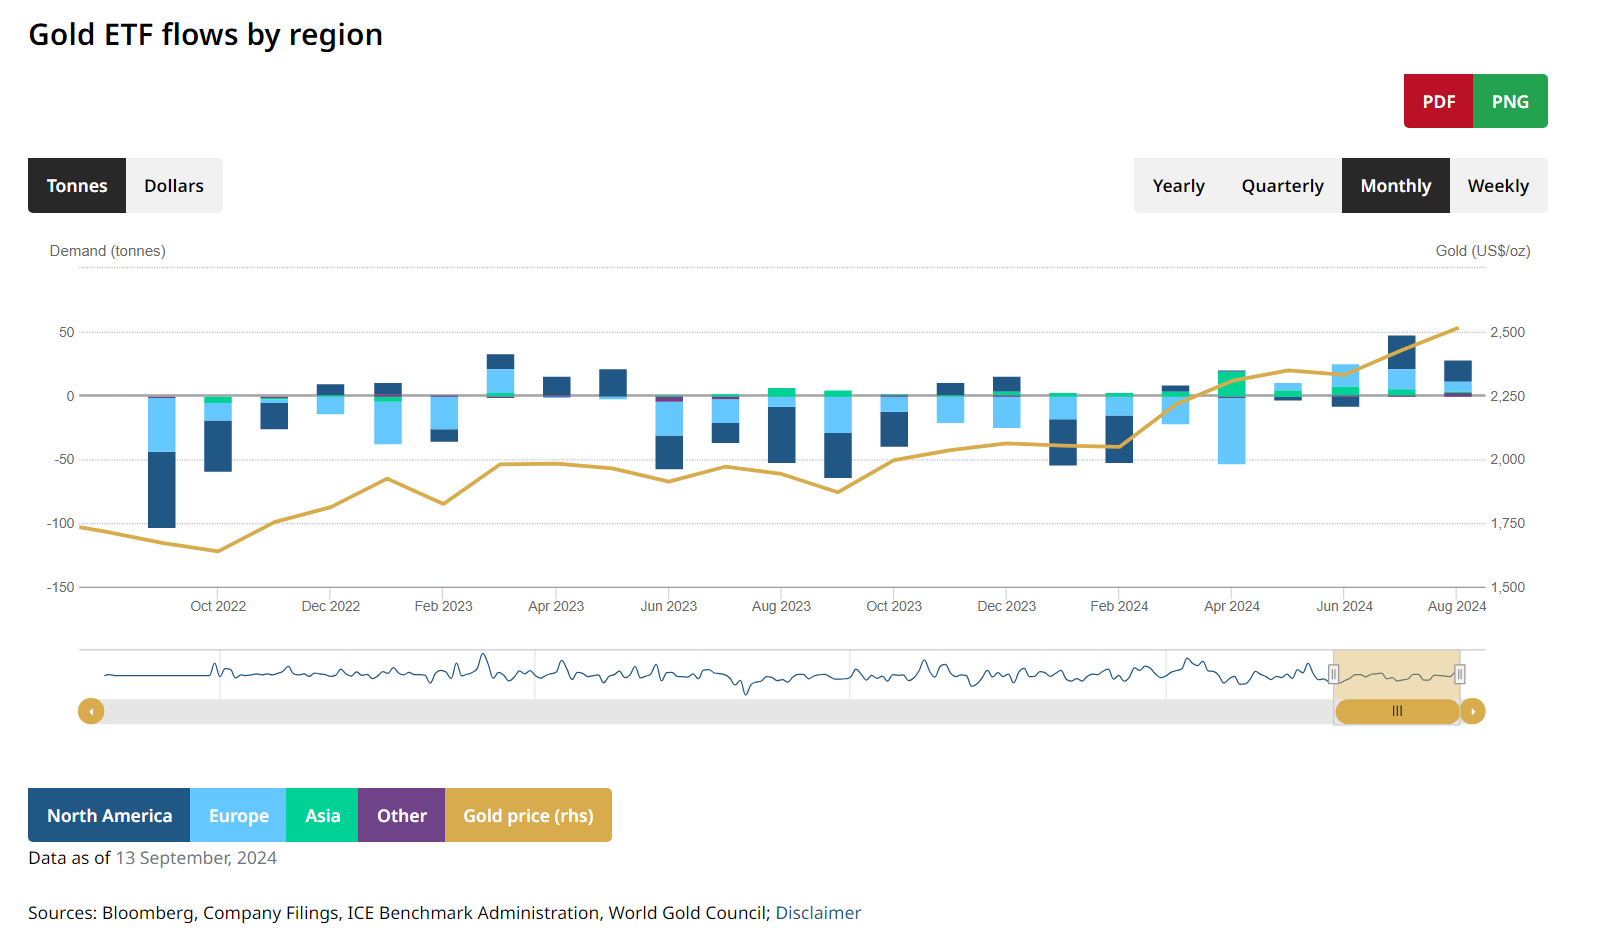
Task: Switch to Quarterly view
Action: tap(1282, 186)
